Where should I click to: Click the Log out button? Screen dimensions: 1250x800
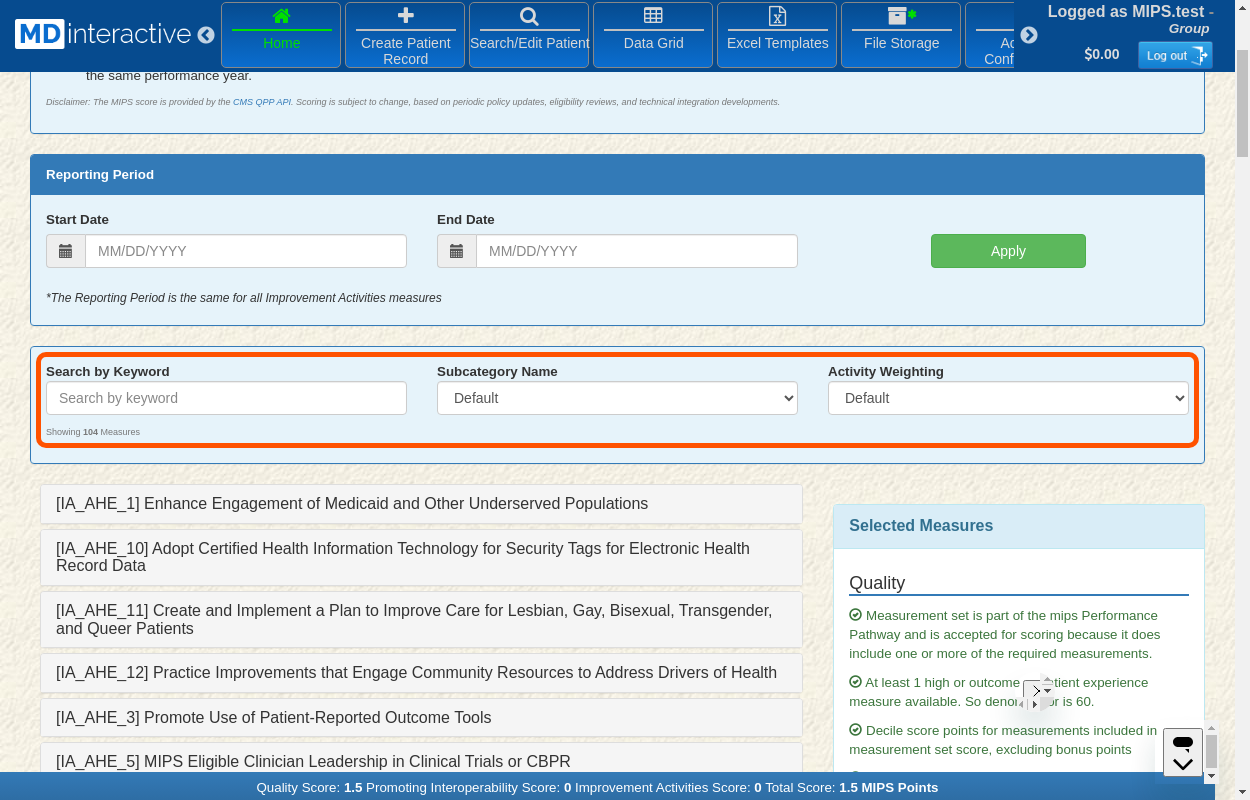tap(1174, 55)
